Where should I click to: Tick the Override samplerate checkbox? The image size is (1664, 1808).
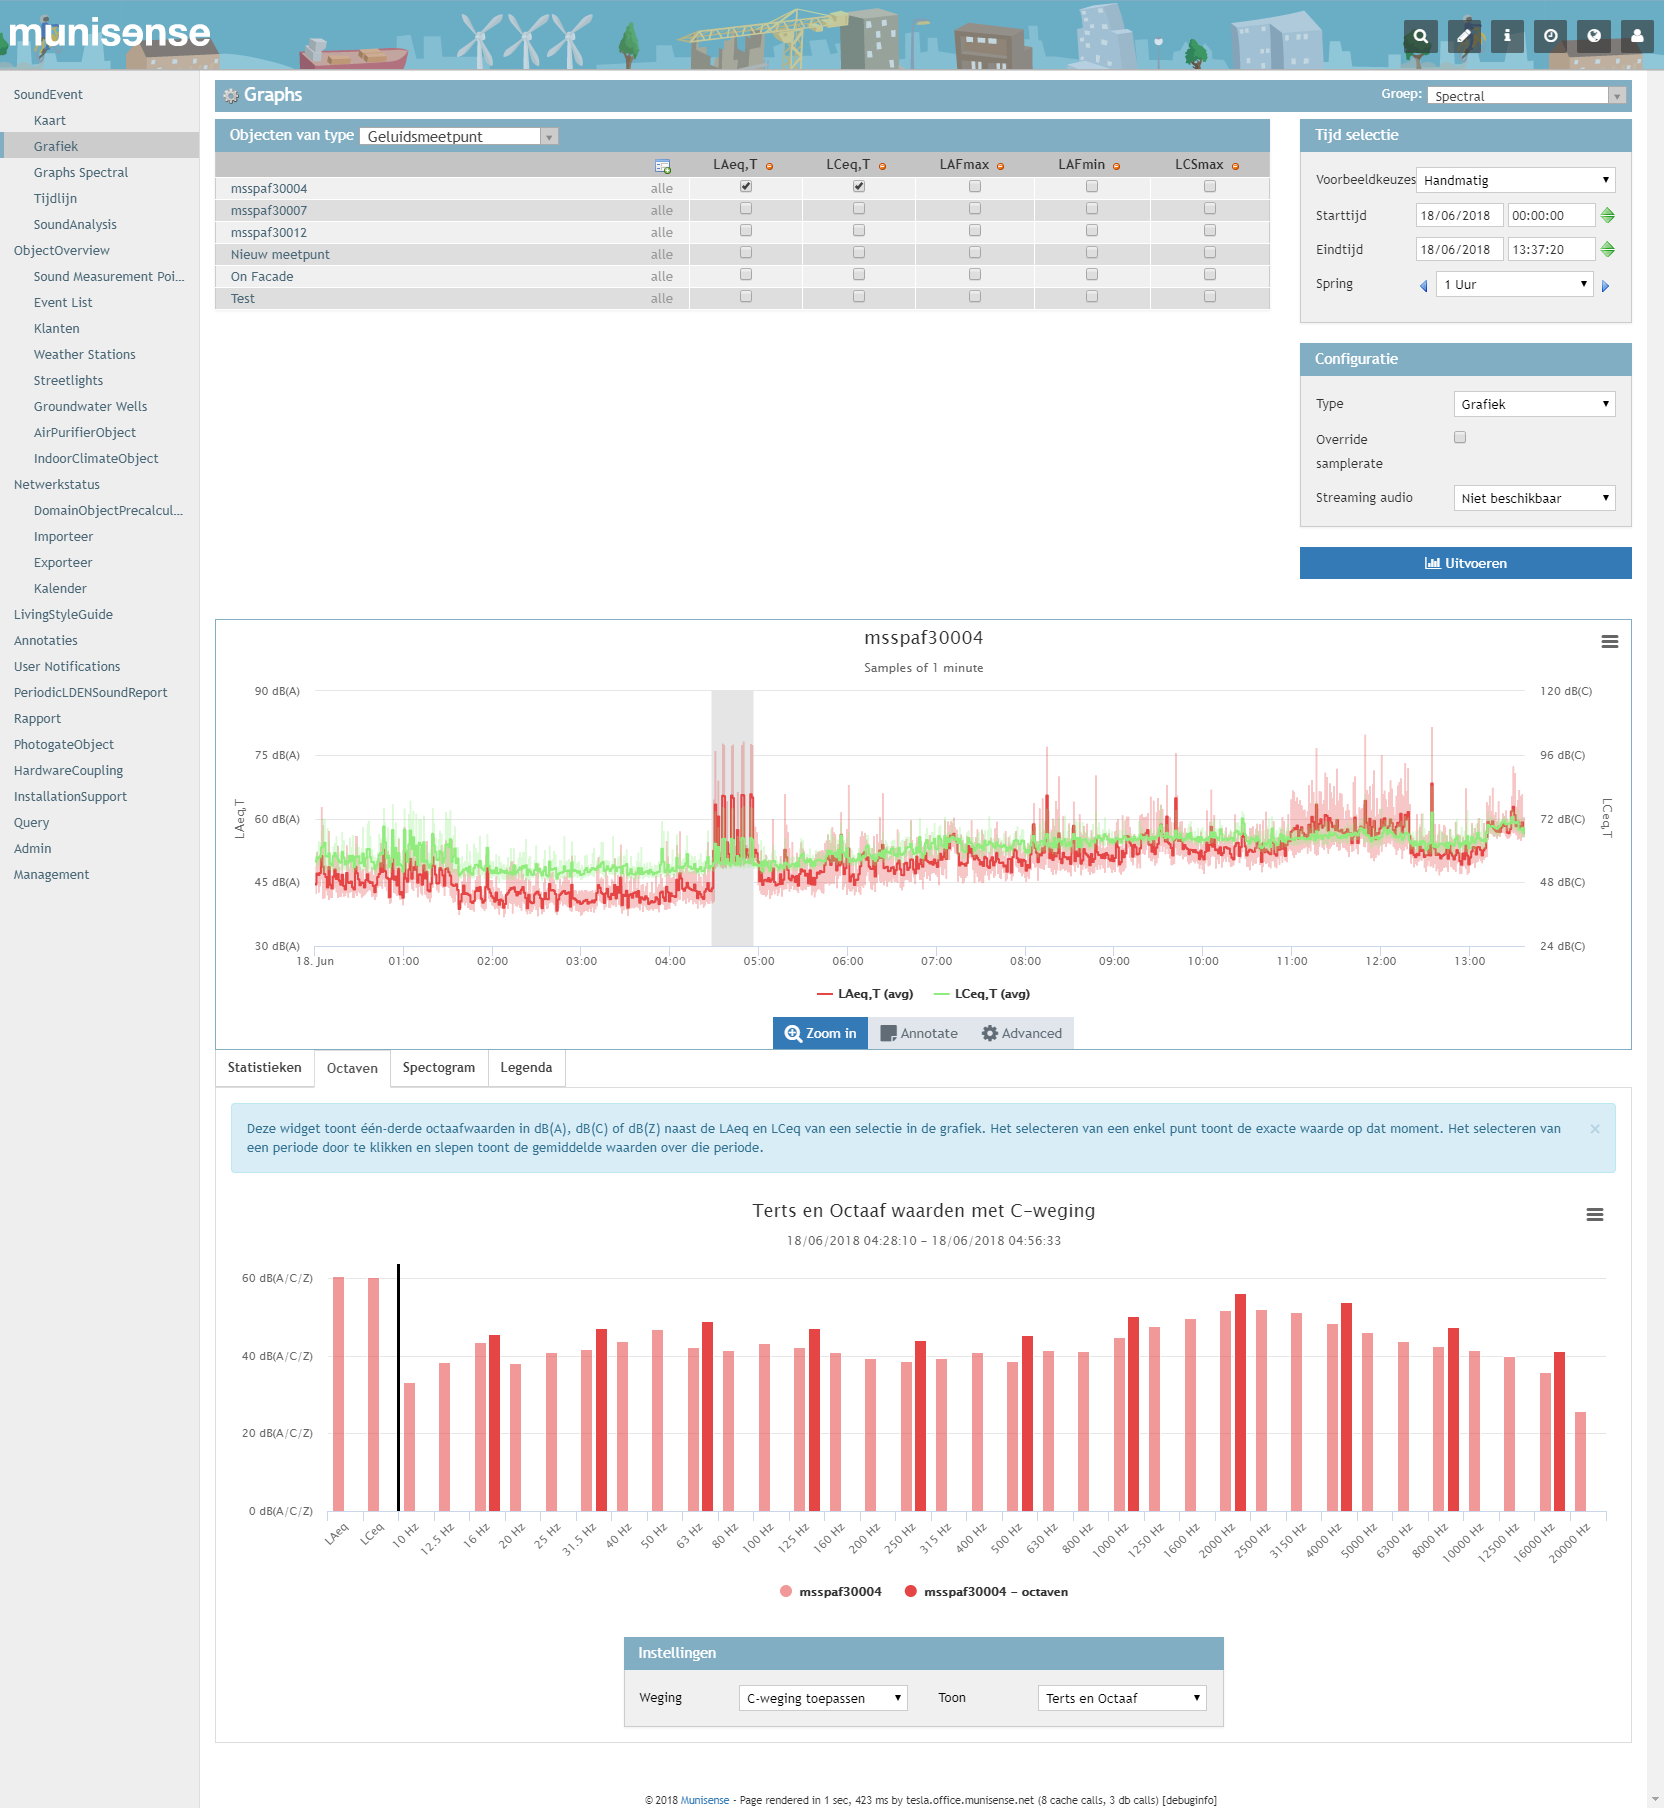(1460, 438)
